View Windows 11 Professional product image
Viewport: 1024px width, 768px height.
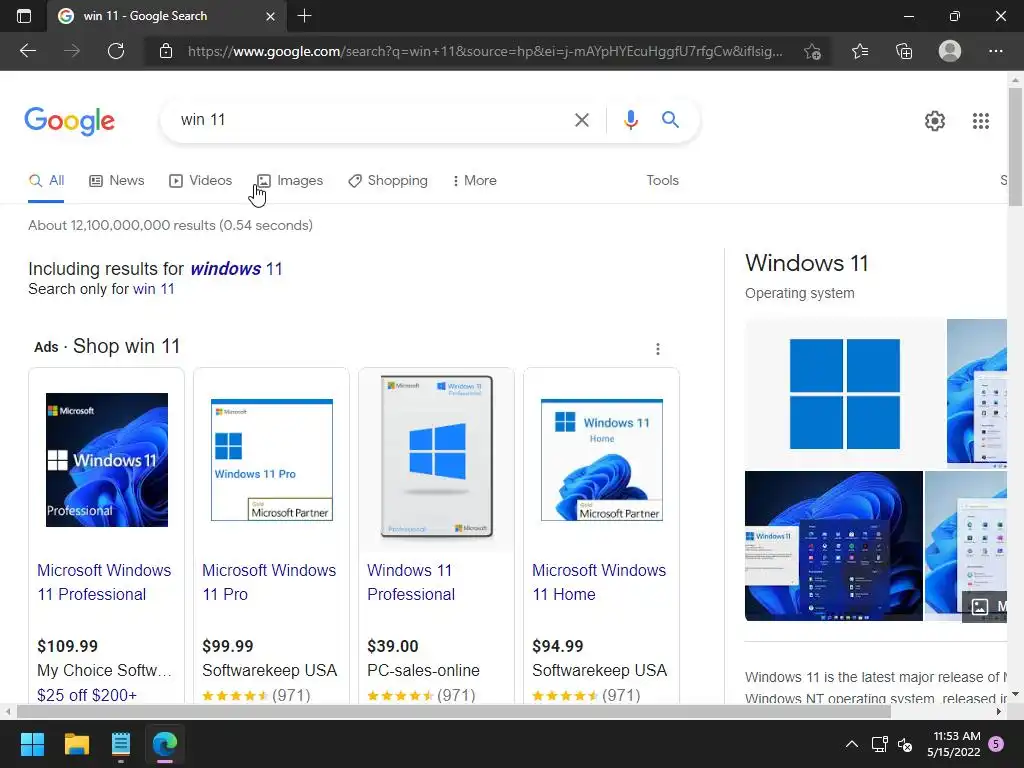point(106,460)
